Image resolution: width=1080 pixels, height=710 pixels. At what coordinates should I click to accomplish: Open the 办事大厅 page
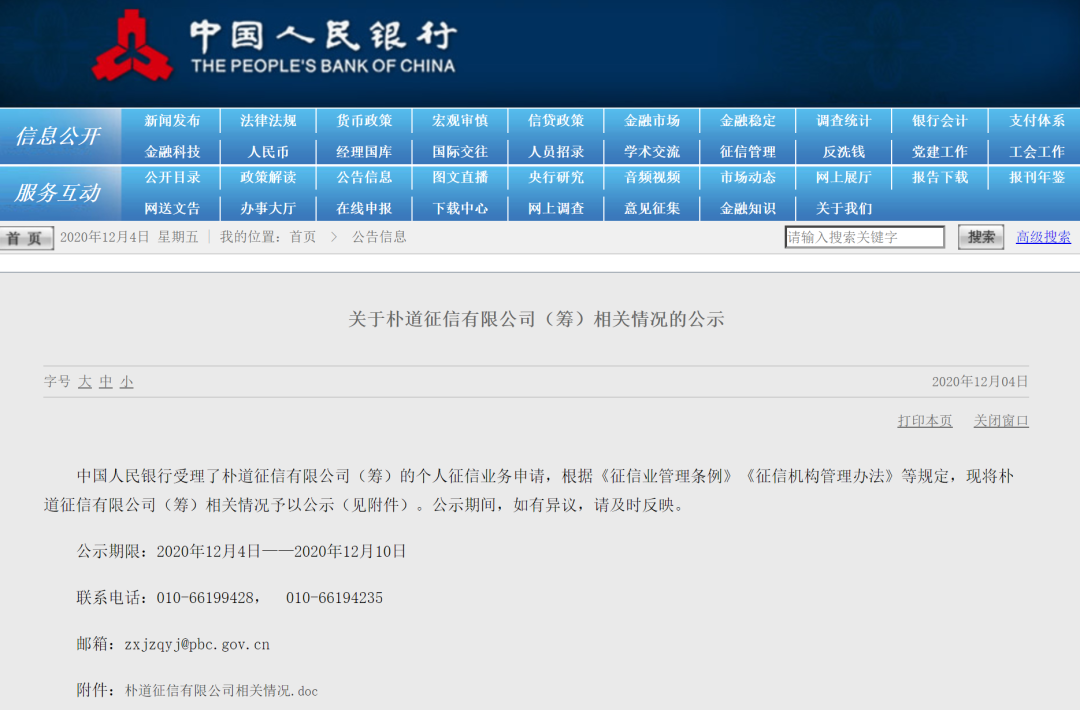click(269, 208)
